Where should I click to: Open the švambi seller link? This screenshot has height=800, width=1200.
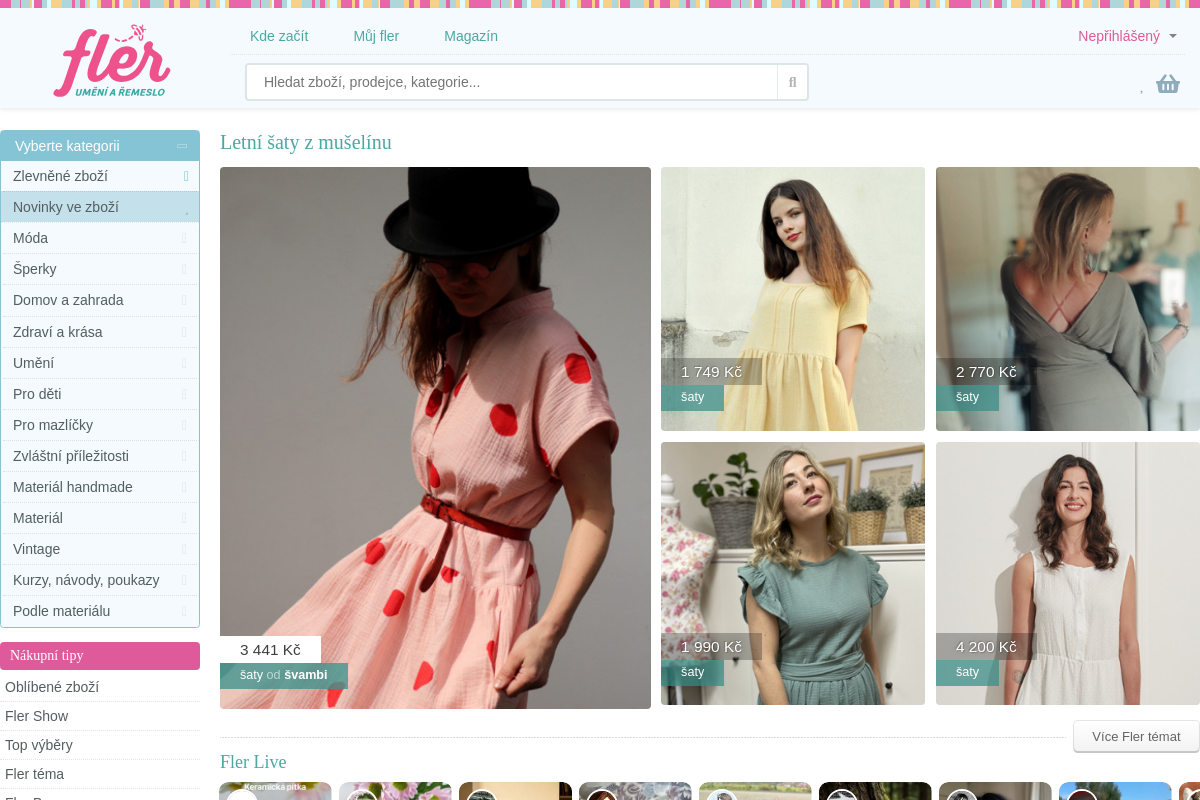(x=306, y=675)
